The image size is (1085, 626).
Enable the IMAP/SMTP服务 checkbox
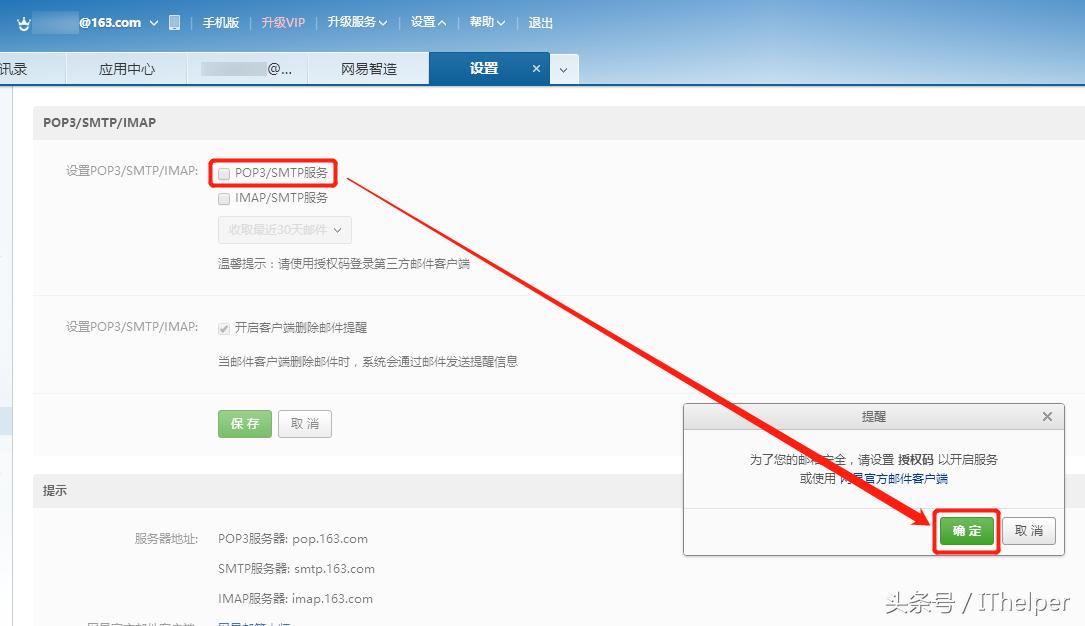tap(223, 198)
